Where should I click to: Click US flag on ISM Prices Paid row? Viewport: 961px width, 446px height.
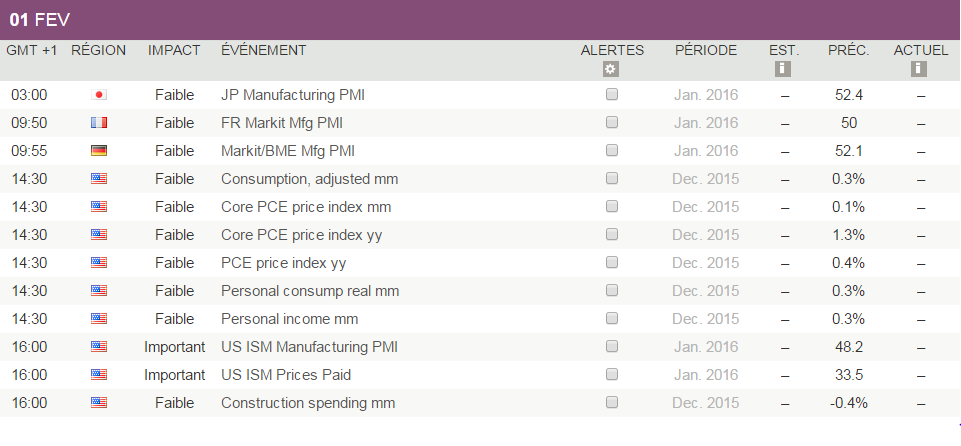point(99,375)
